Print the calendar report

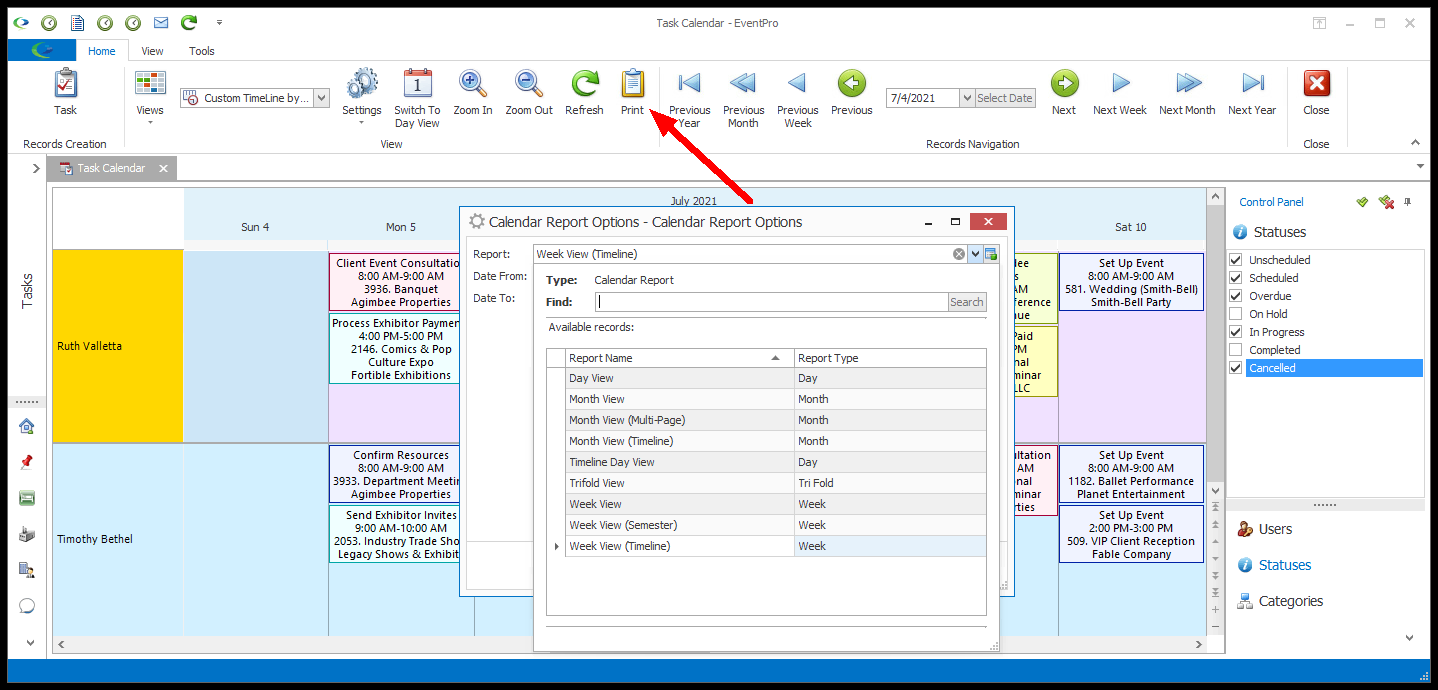pyautogui.click(x=632, y=92)
